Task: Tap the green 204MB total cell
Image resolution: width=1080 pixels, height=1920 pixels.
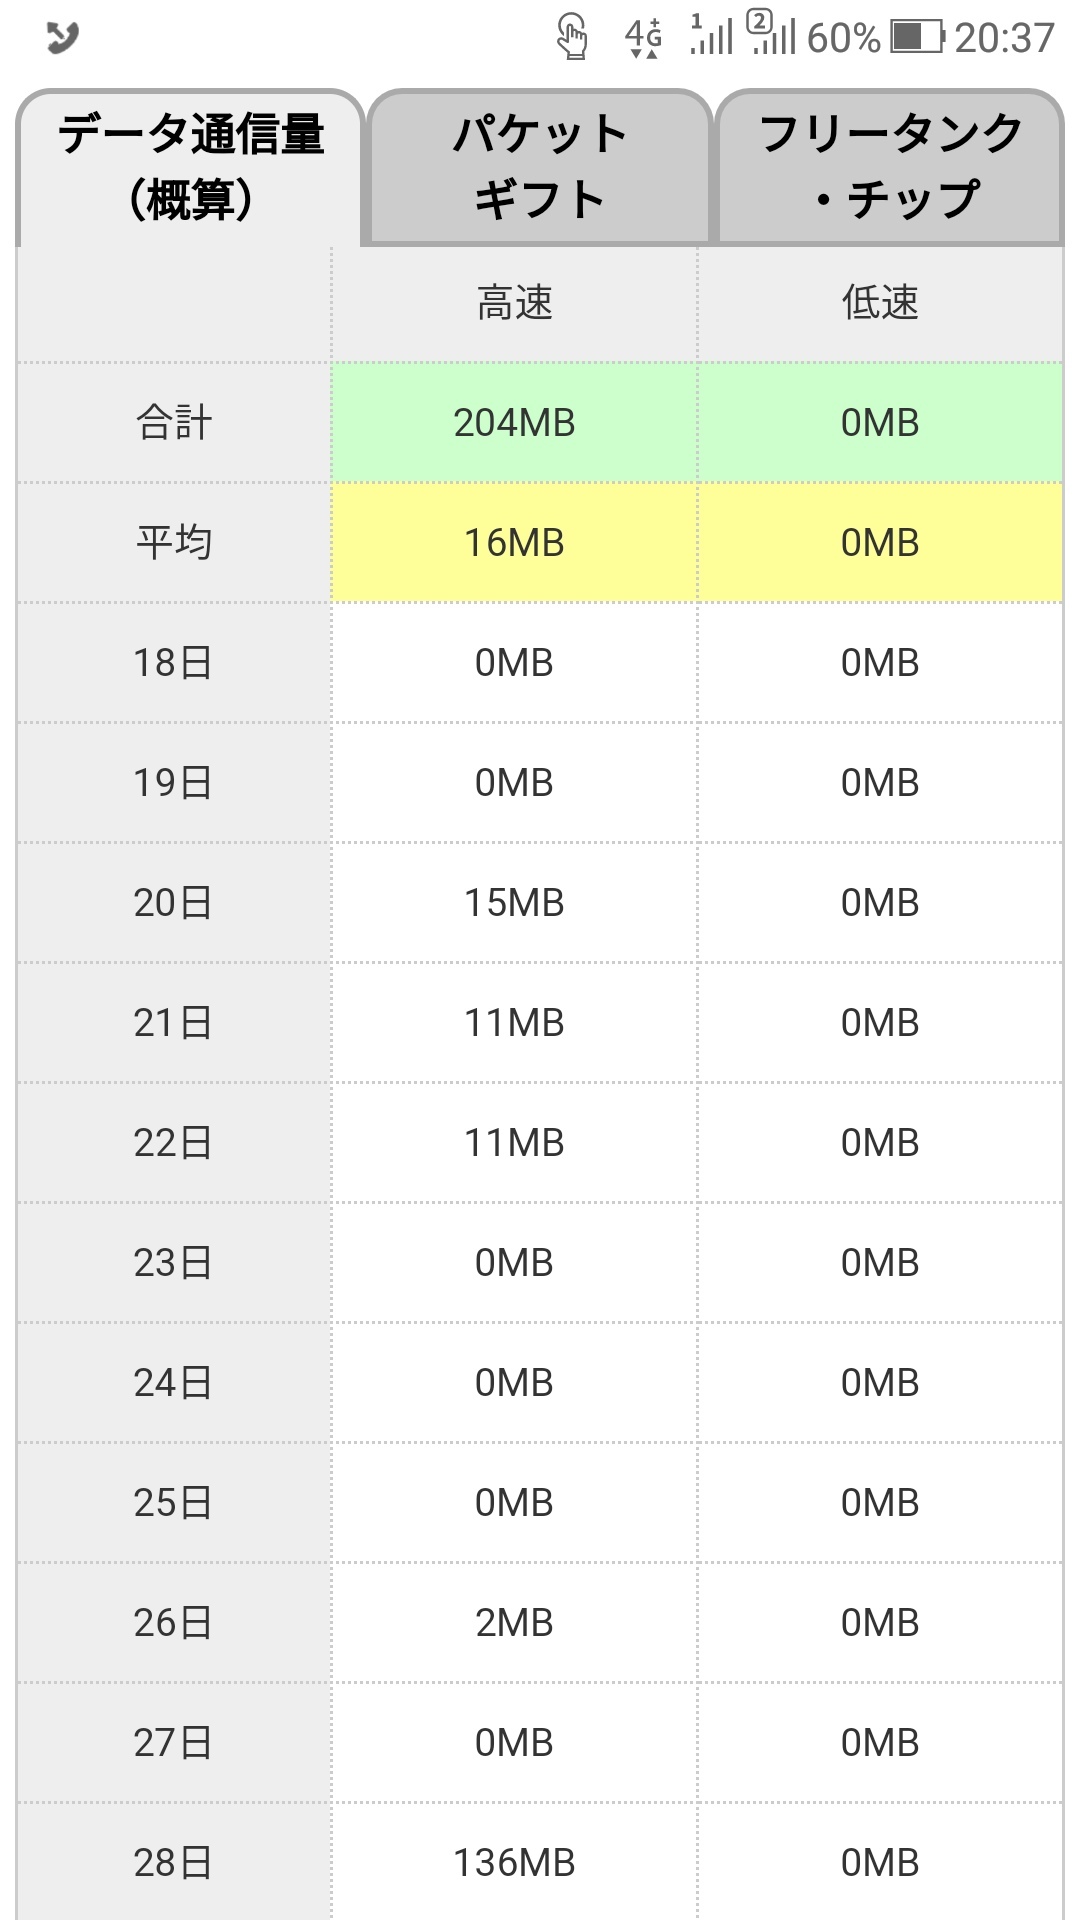Action: point(514,423)
